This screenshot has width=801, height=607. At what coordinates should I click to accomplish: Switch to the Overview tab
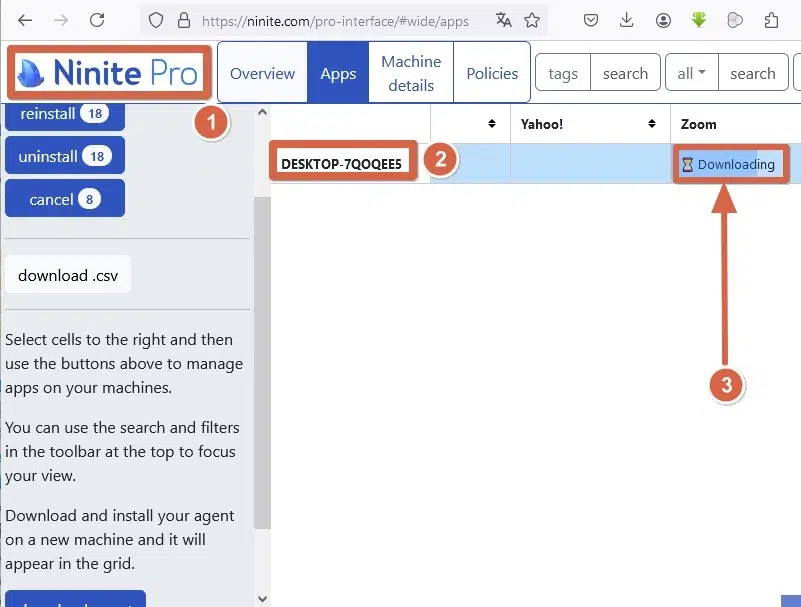(x=263, y=73)
